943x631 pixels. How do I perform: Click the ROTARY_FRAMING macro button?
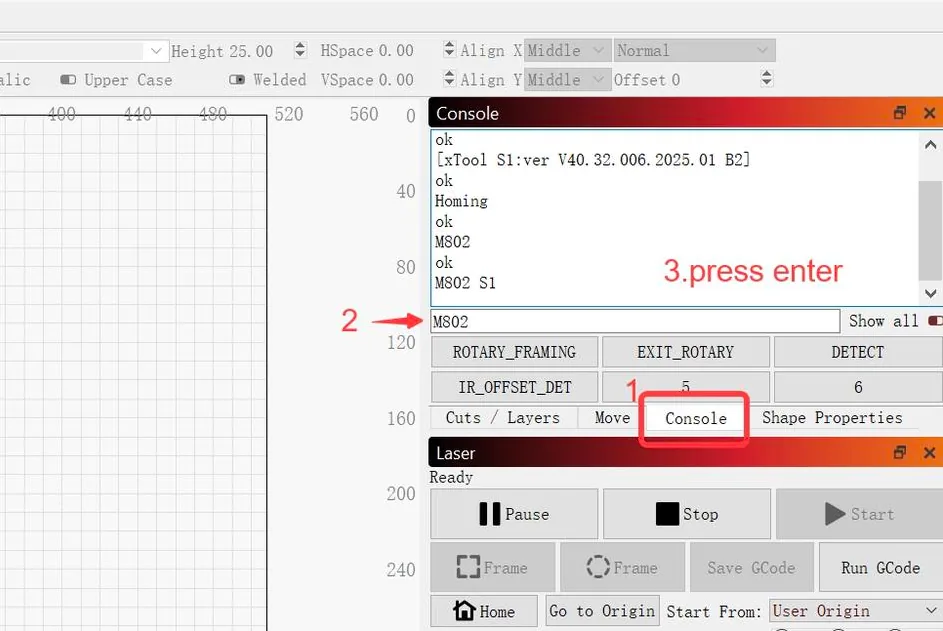tap(514, 352)
